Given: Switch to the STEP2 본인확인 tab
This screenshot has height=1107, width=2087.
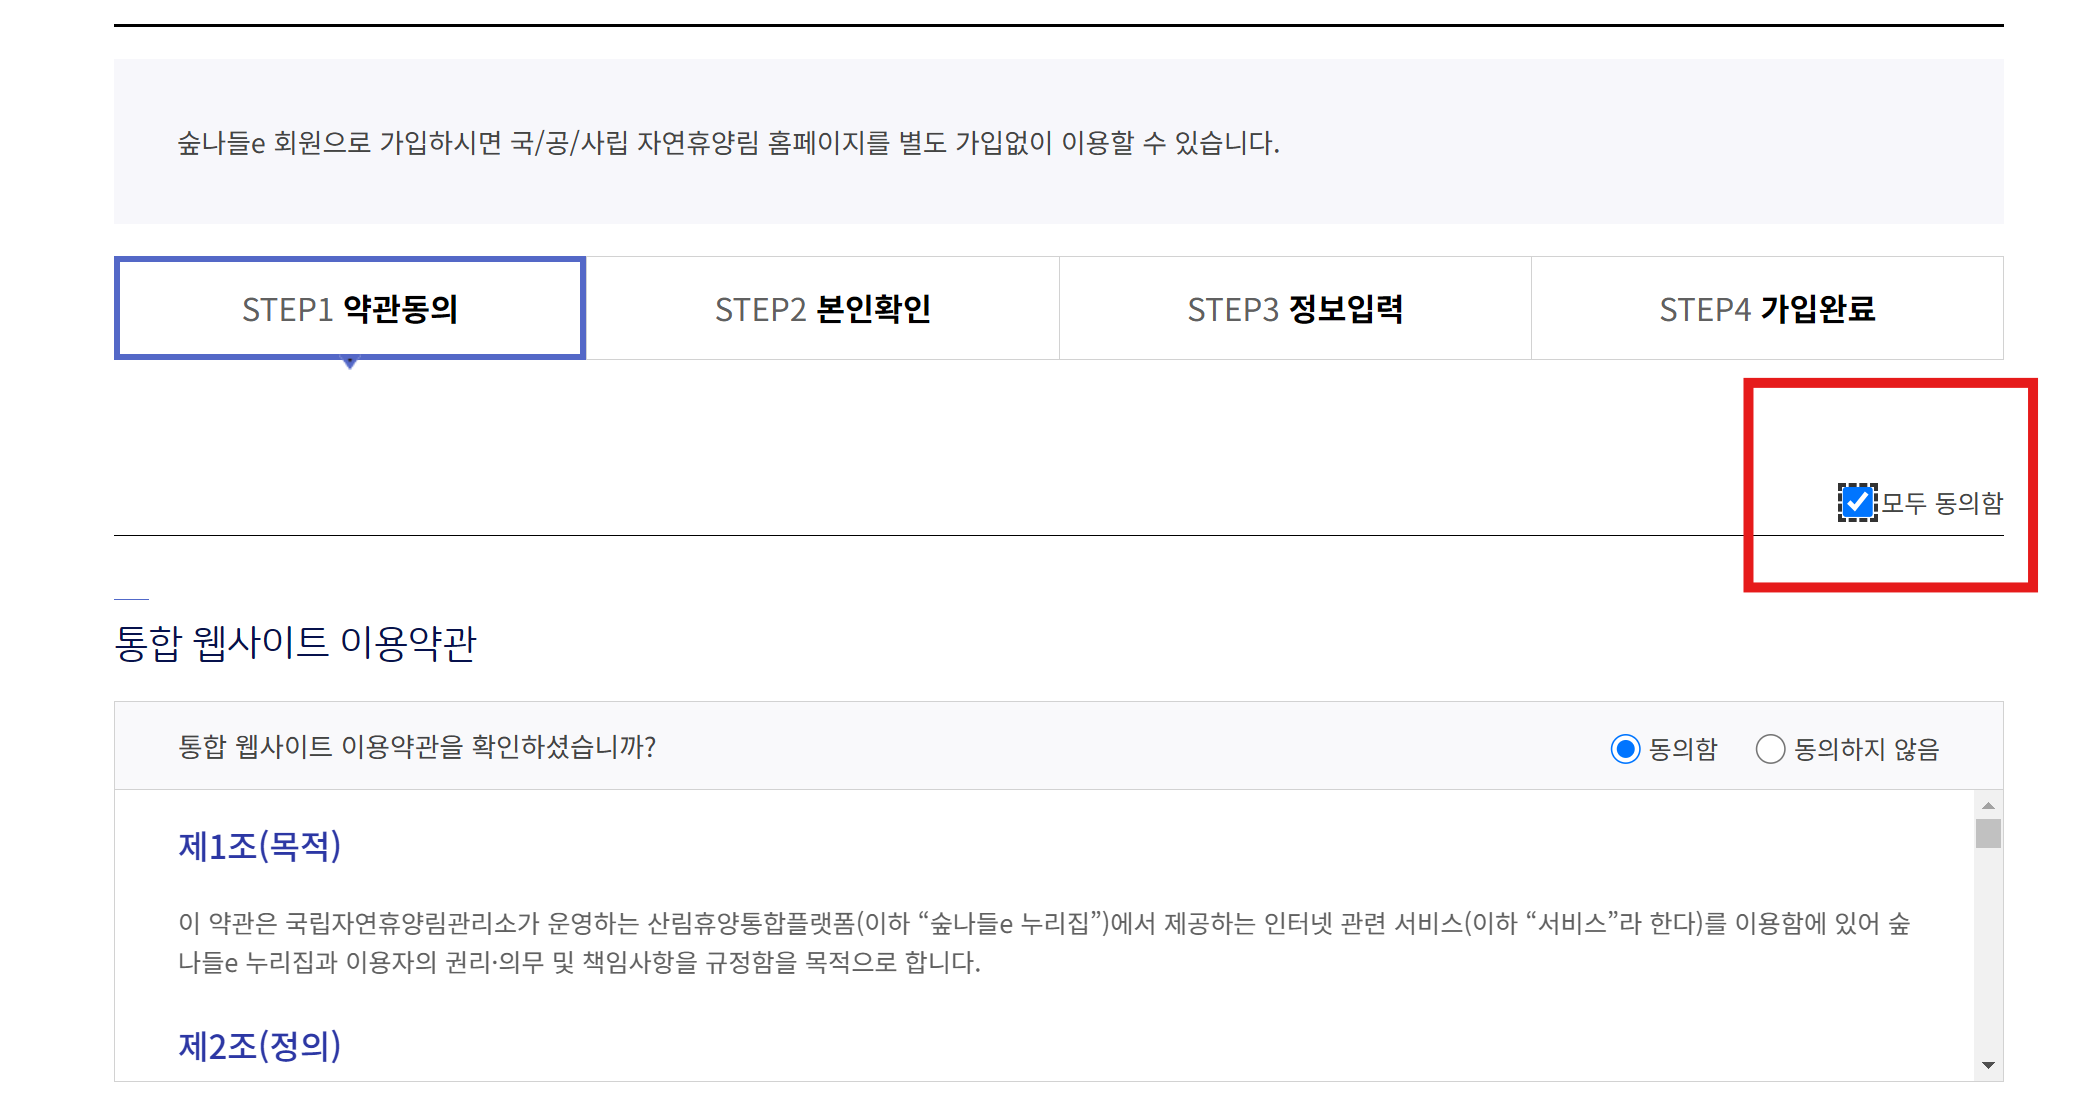Looking at the screenshot, I should (x=822, y=309).
